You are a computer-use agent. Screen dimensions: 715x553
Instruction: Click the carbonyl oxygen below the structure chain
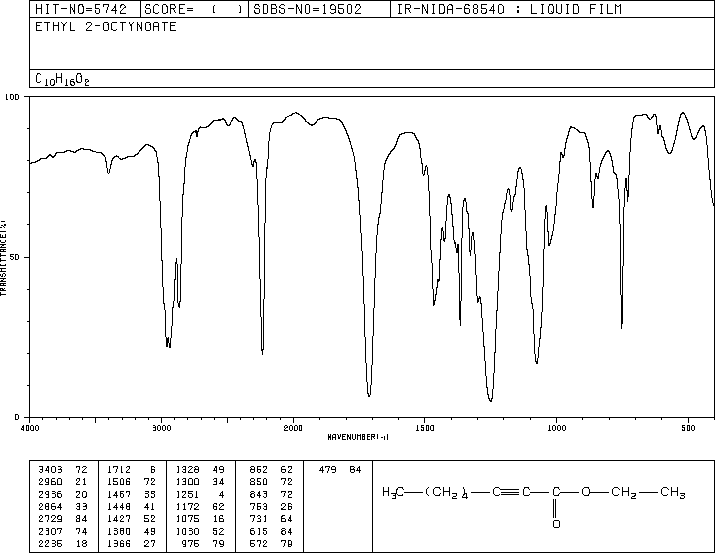click(556, 524)
